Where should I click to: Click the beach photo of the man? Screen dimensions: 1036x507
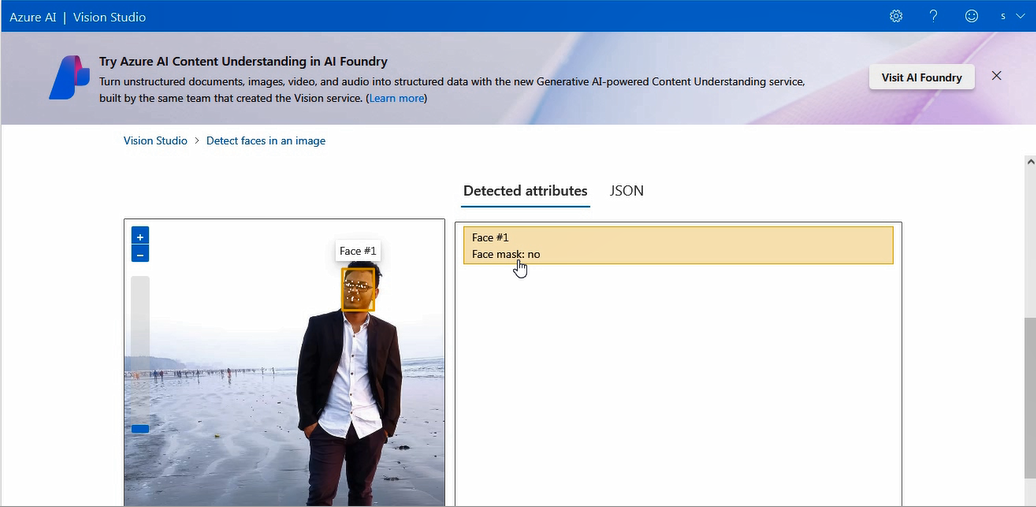(284, 362)
